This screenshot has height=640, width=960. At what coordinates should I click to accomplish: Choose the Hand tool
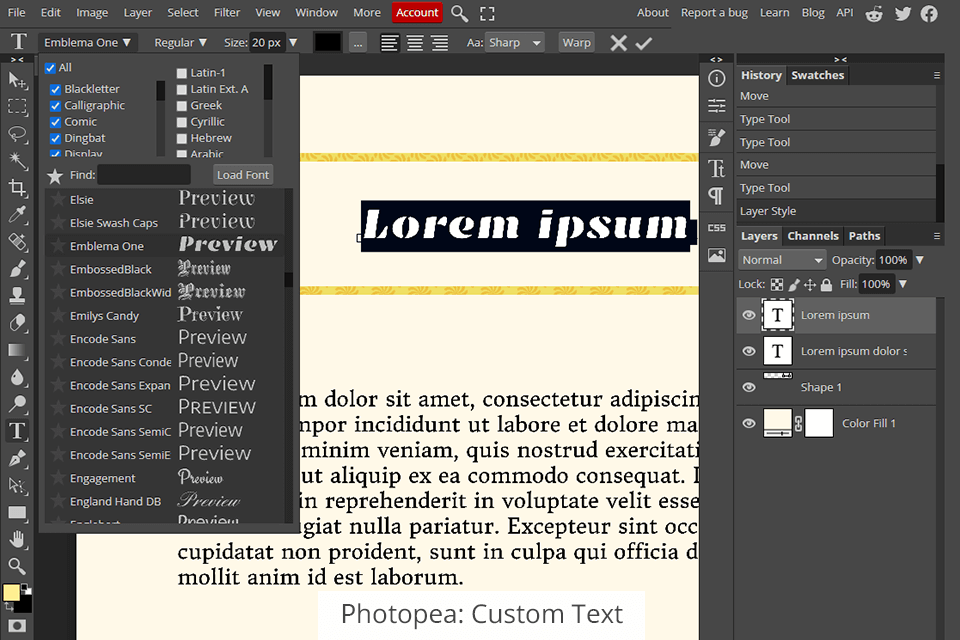pos(17,540)
